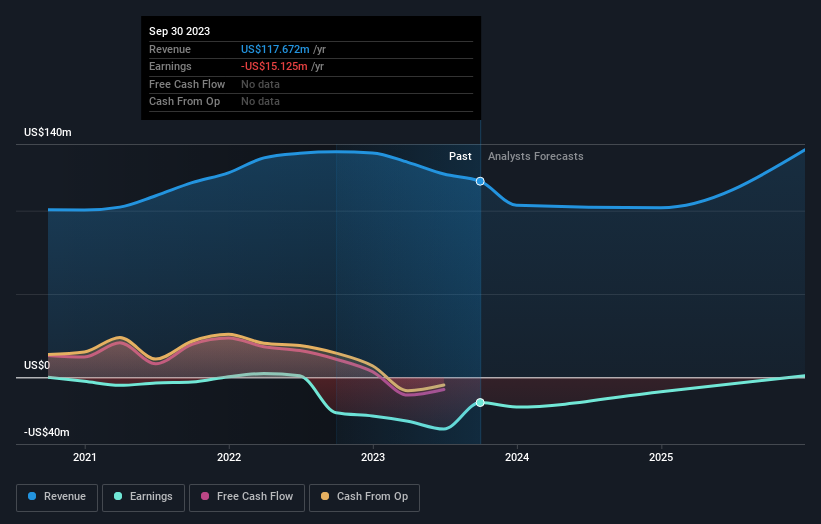
Task: Click the 'Revenue' tooltip row label
Action: pos(170,49)
